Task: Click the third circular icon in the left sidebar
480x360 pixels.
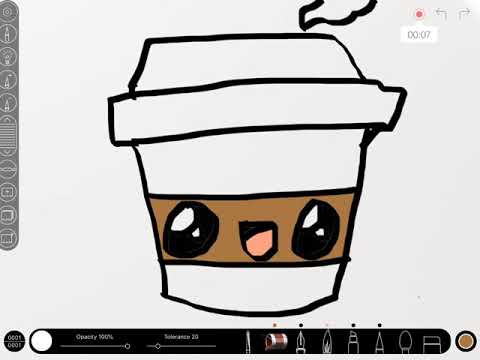Action: pyautogui.click(x=7, y=57)
